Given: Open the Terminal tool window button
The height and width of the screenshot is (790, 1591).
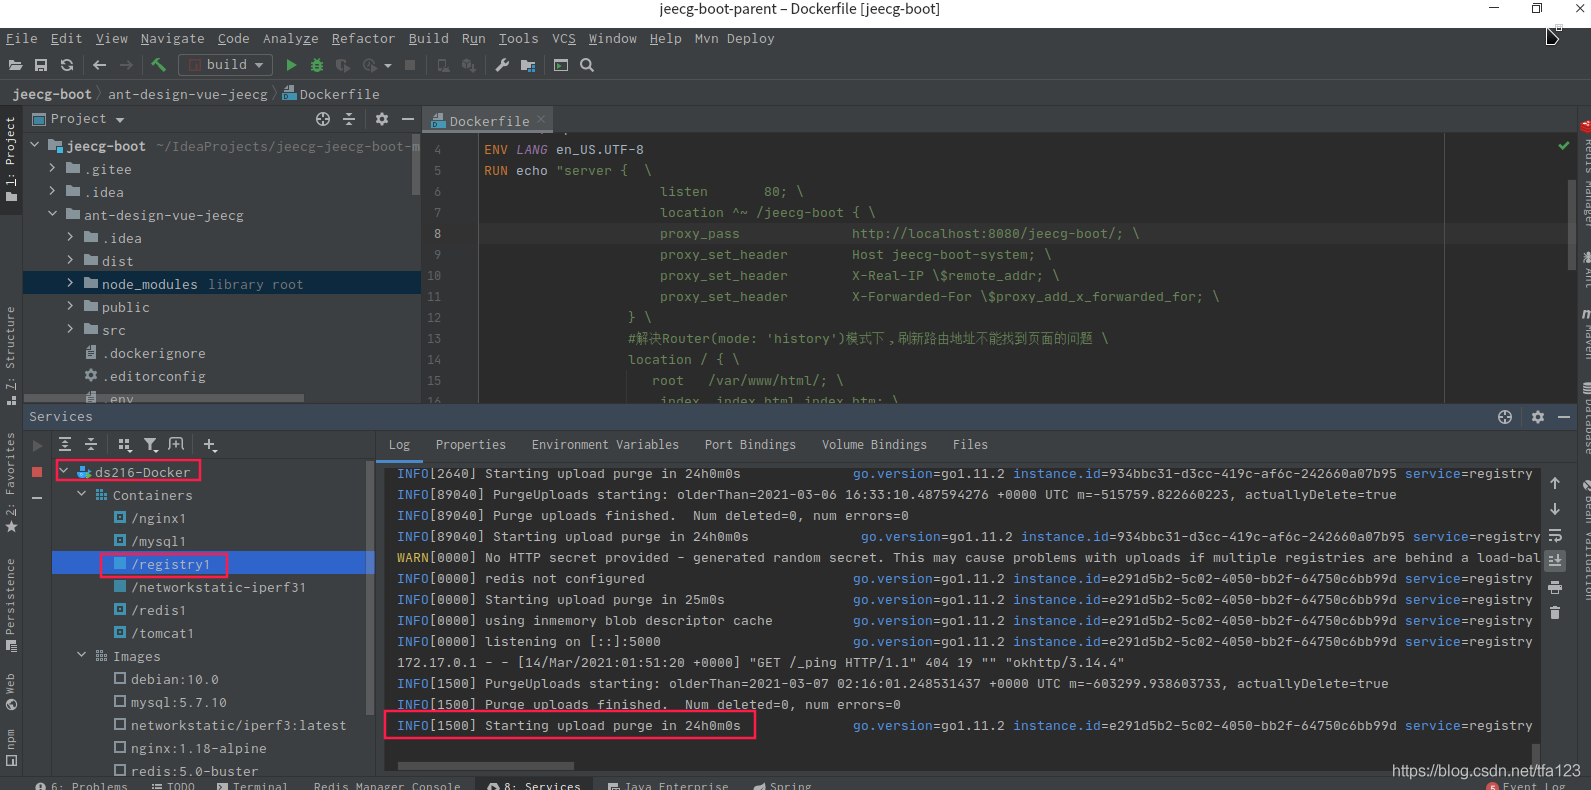Looking at the screenshot, I should (x=252, y=785).
